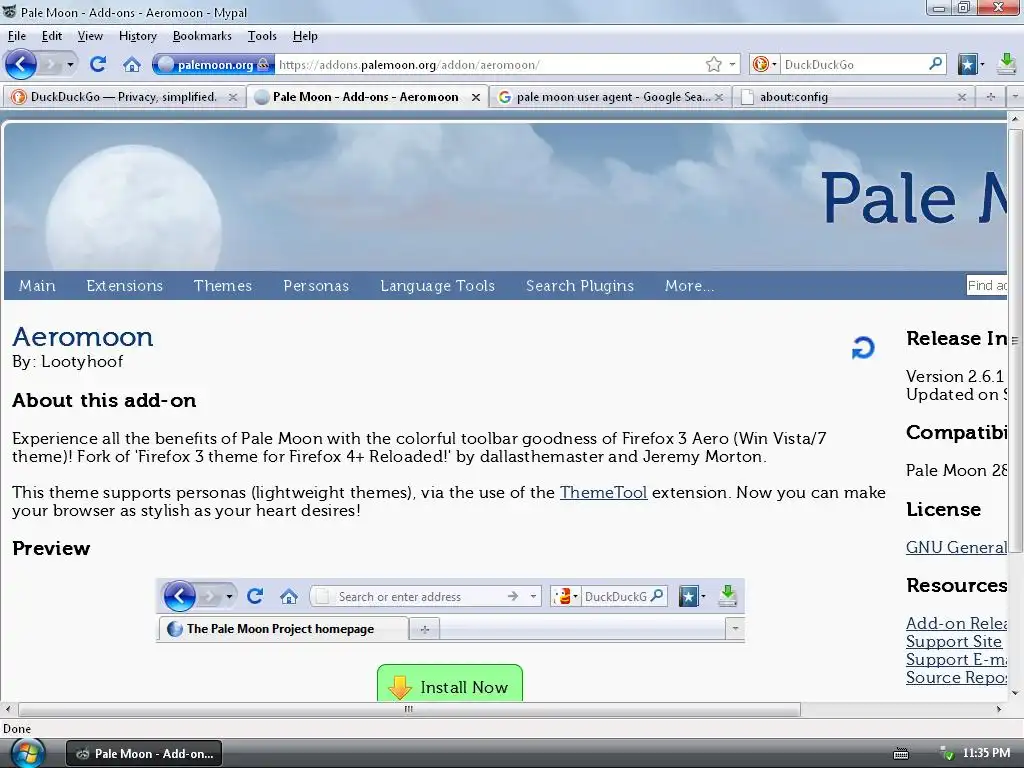This screenshot has height=768, width=1024.
Task: Click the Aeromoon page heading
Action: [x=83, y=337]
